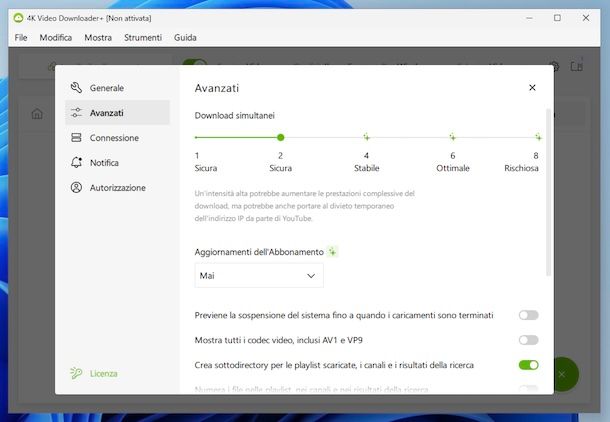Click the settings dialog vertical scrollbar
Screen dimensions: 610x422
pos(549,193)
